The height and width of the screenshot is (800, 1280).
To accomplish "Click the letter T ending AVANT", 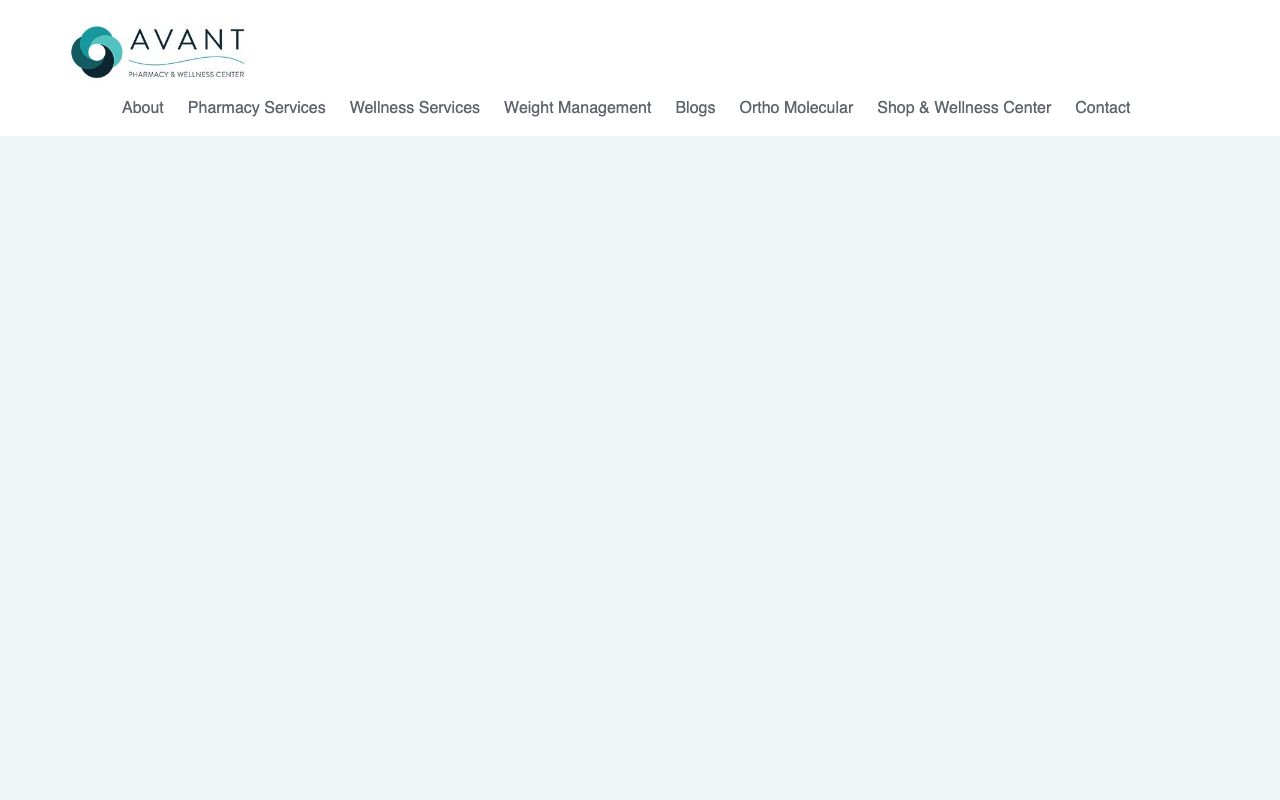I will [x=235, y=41].
